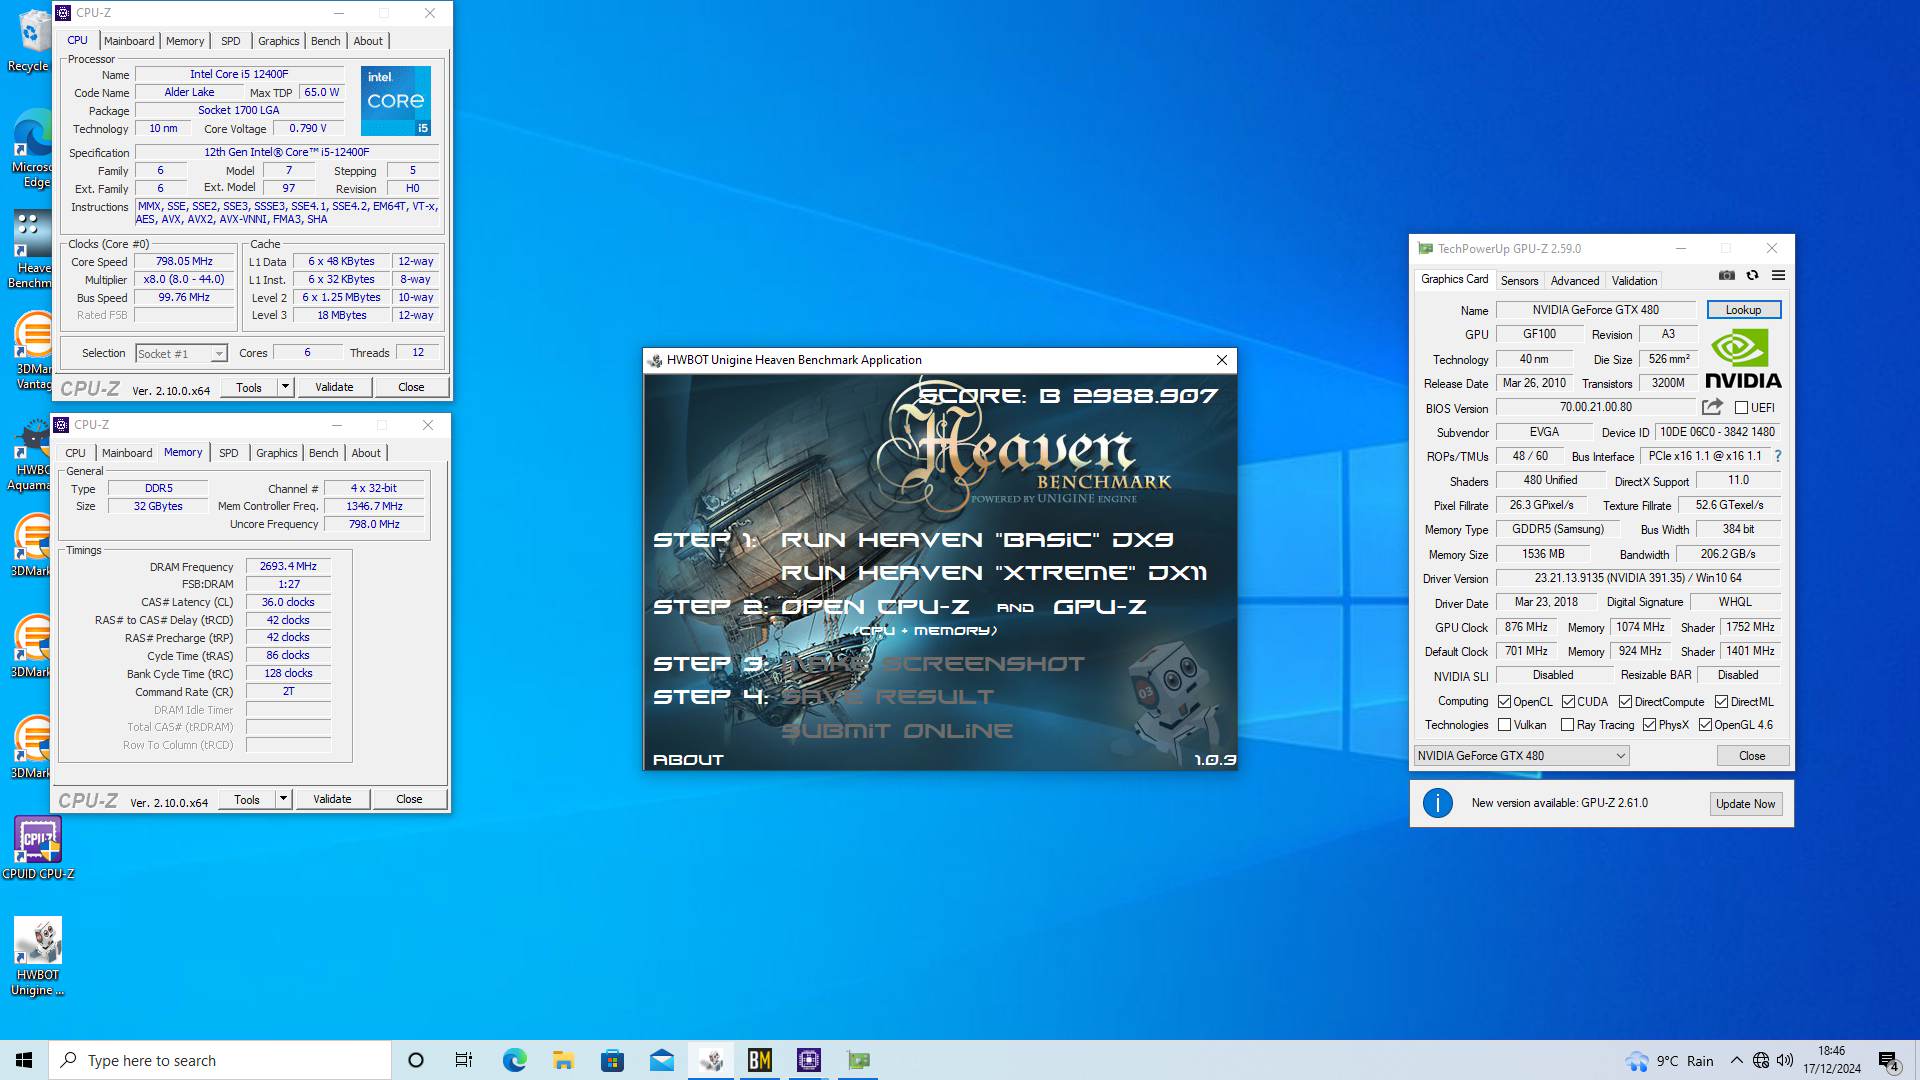Switch to GPU-Z on taskbar
The height and width of the screenshot is (1080, 1920).
(858, 1060)
